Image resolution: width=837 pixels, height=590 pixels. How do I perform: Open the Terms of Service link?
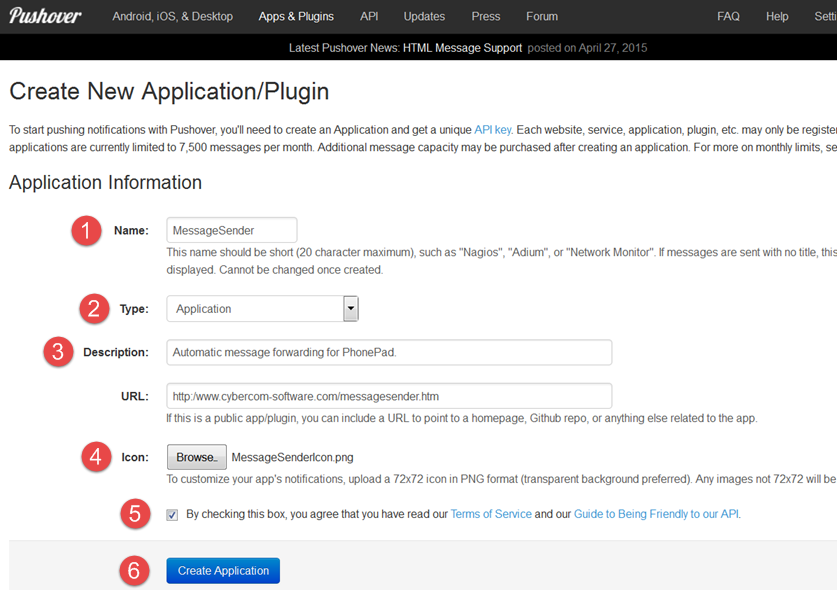click(x=491, y=514)
